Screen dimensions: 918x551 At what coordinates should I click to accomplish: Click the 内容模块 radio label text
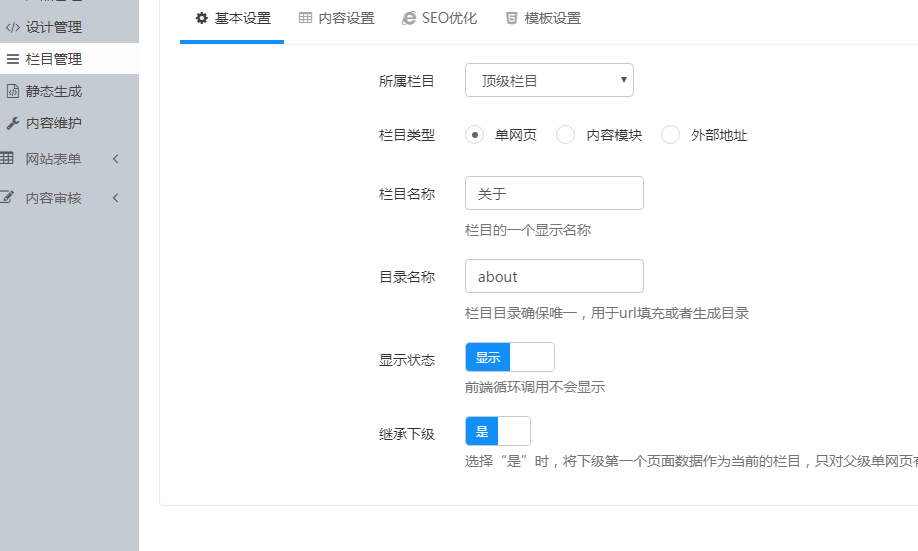click(x=614, y=135)
